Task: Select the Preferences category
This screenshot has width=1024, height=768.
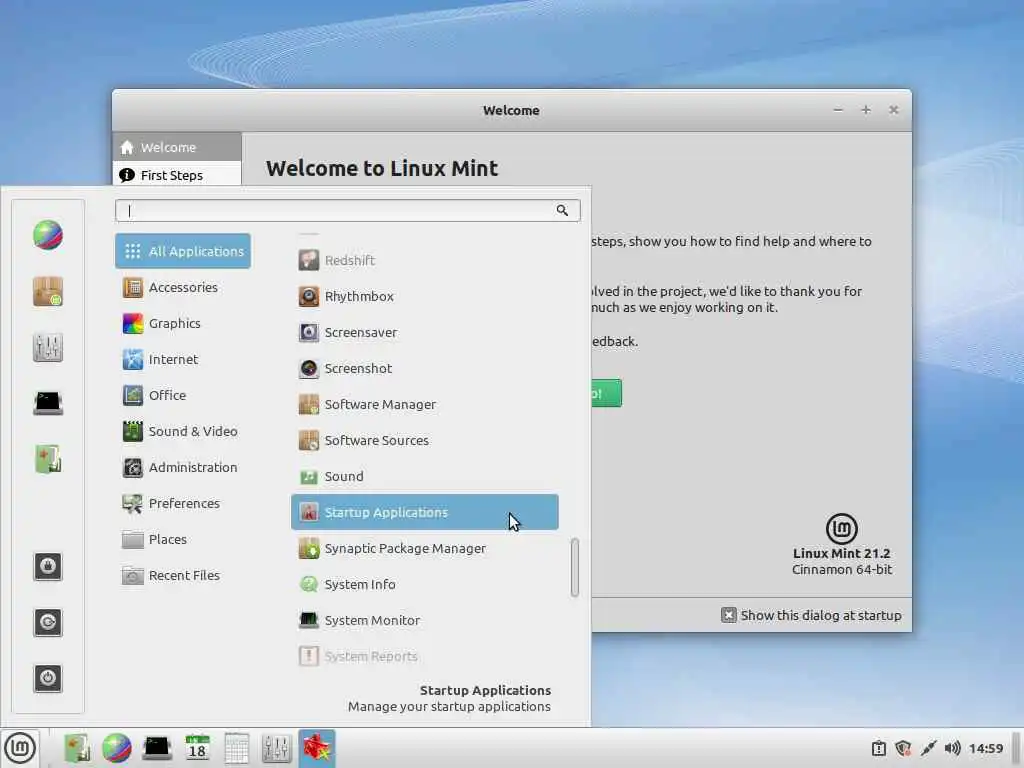Action: point(183,503)
